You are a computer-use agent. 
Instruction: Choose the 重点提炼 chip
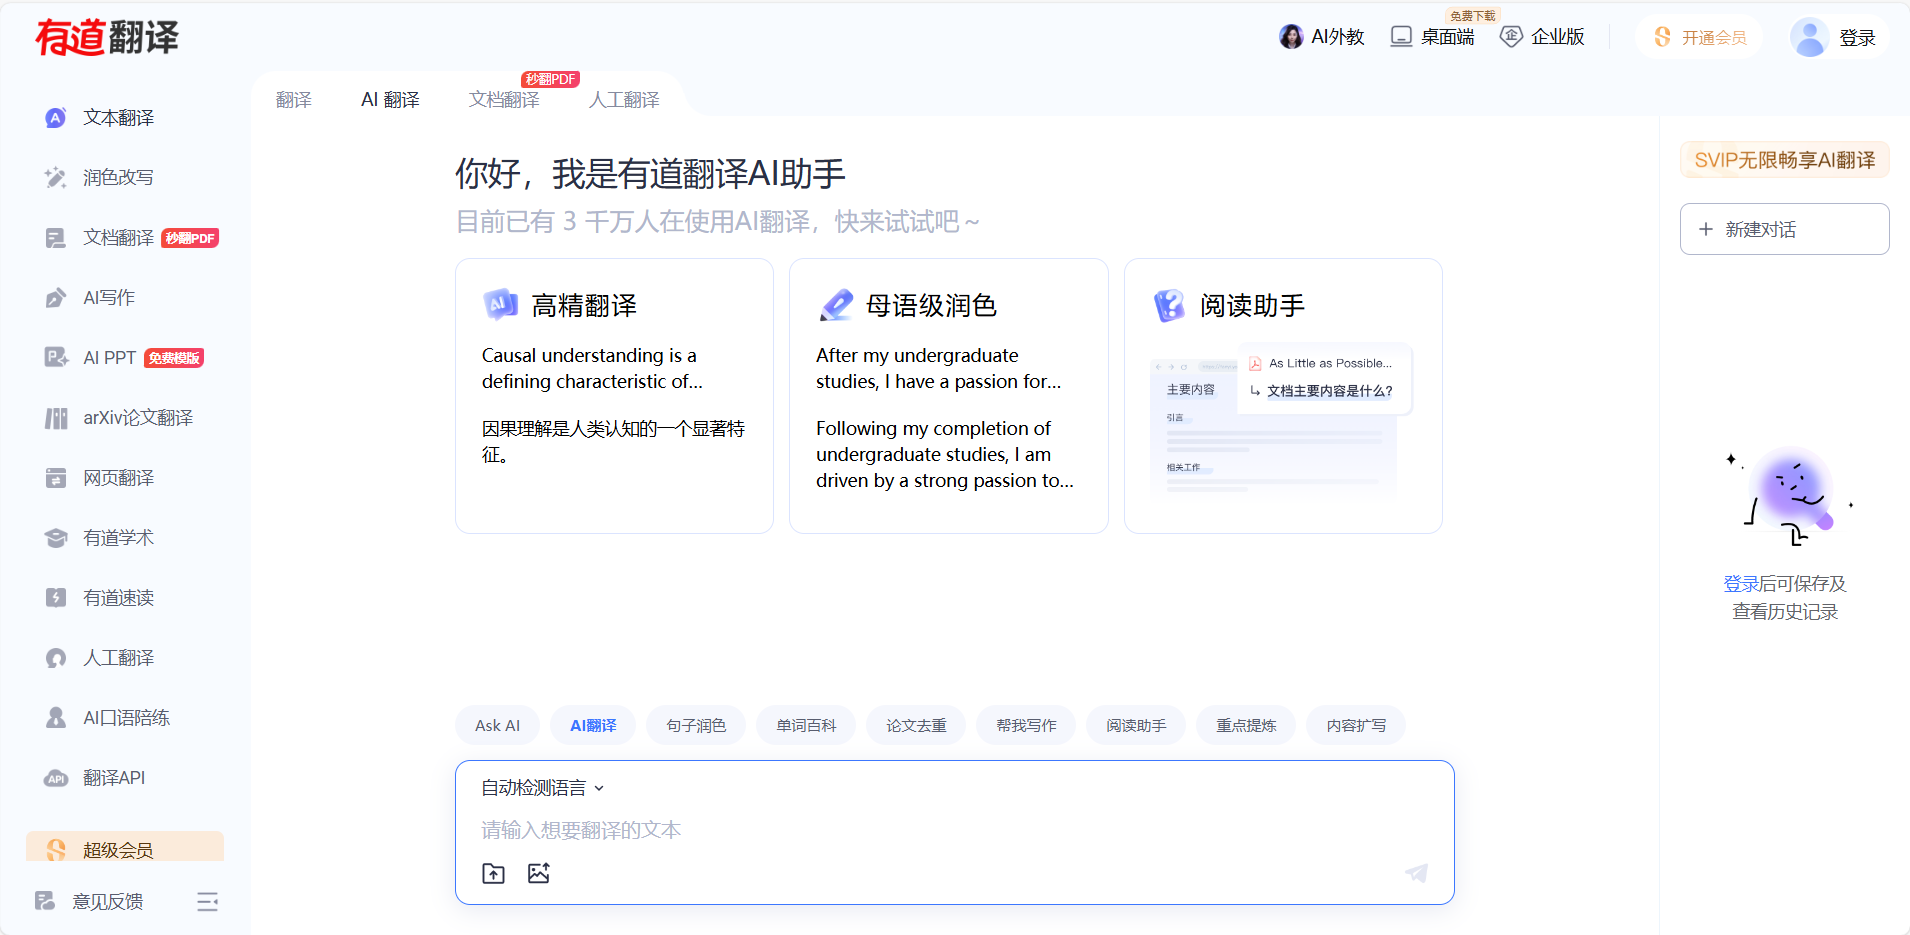[1246, 725]
